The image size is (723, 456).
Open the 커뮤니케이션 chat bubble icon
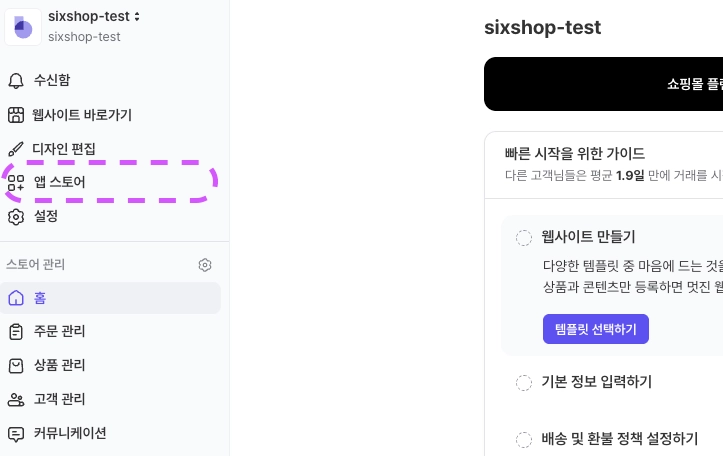[x=15, y=433]
